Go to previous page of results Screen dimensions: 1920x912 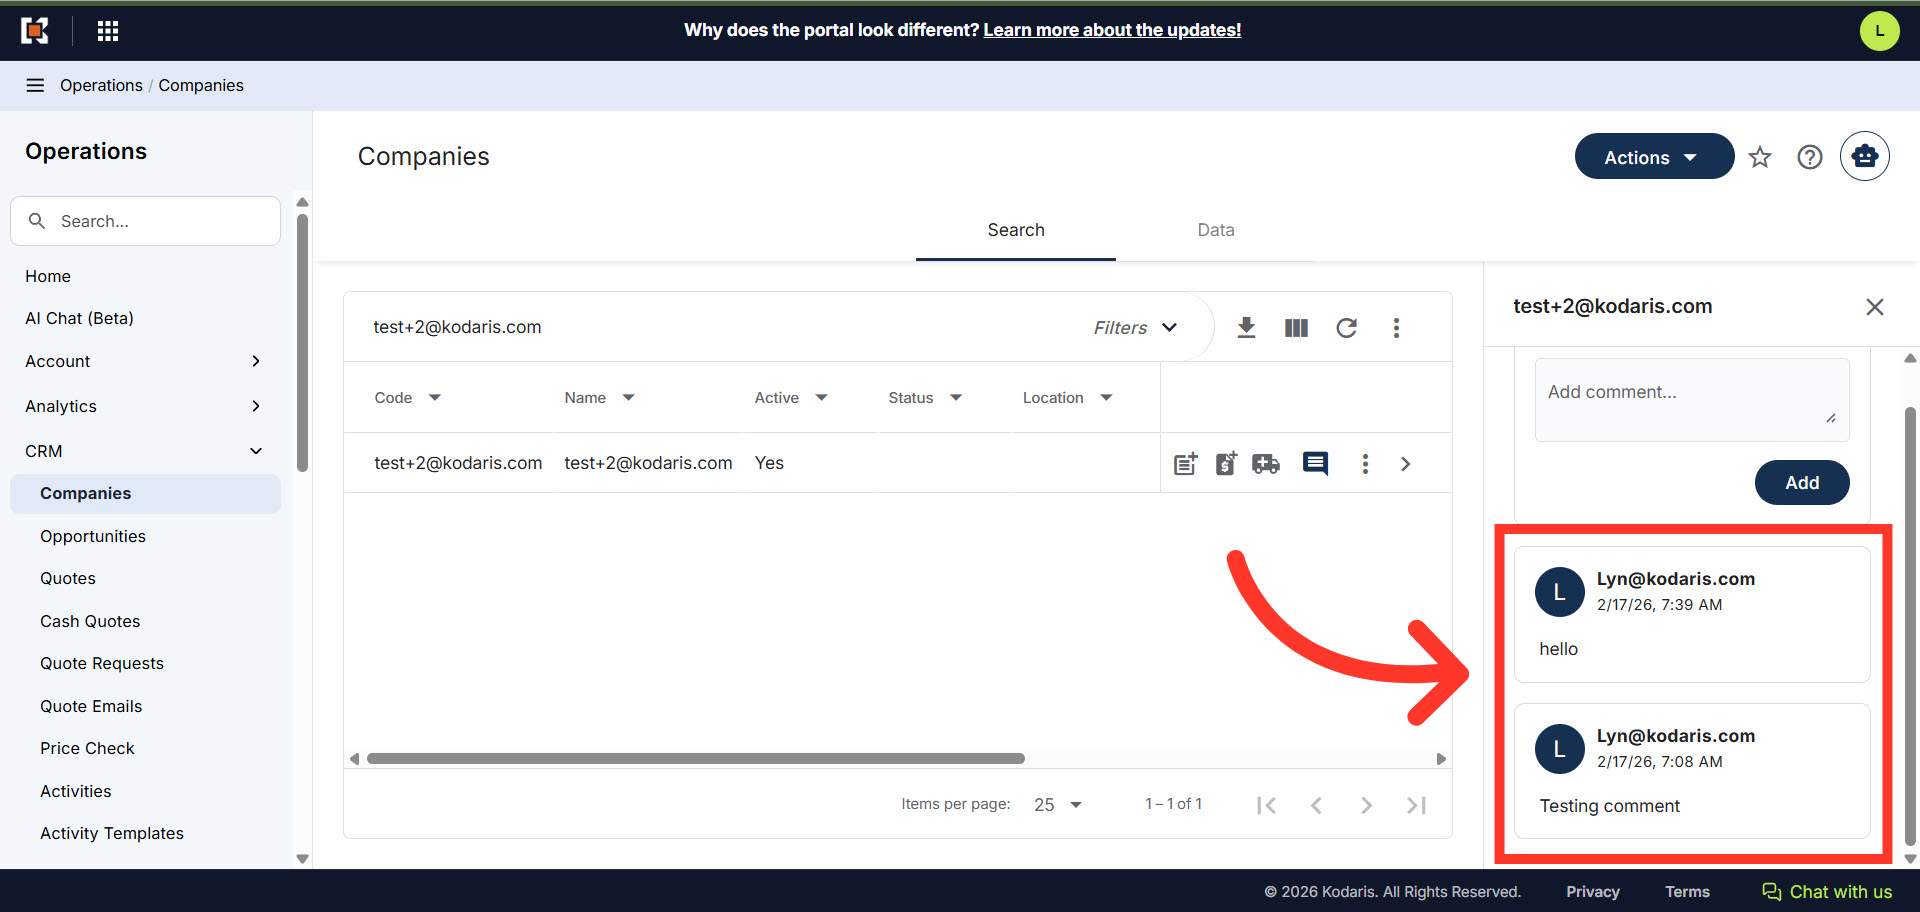(1316, 805)
